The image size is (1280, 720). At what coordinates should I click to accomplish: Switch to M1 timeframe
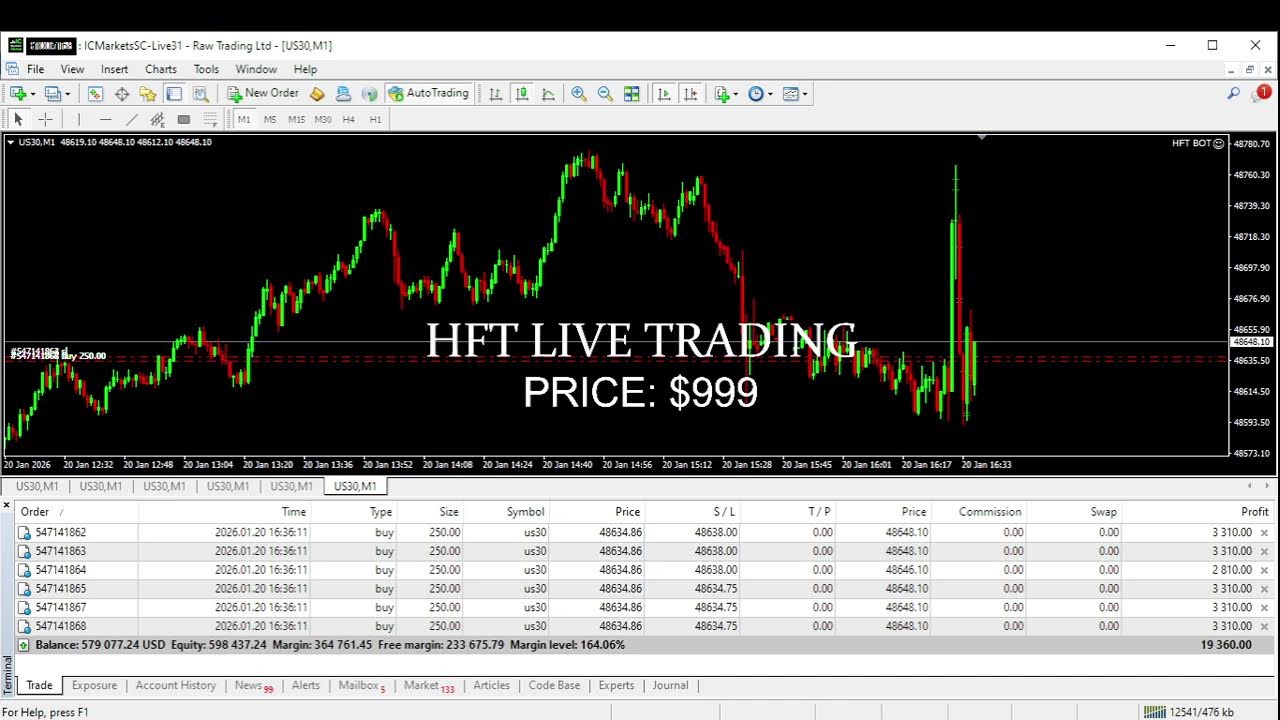click(x=244, y=119)
